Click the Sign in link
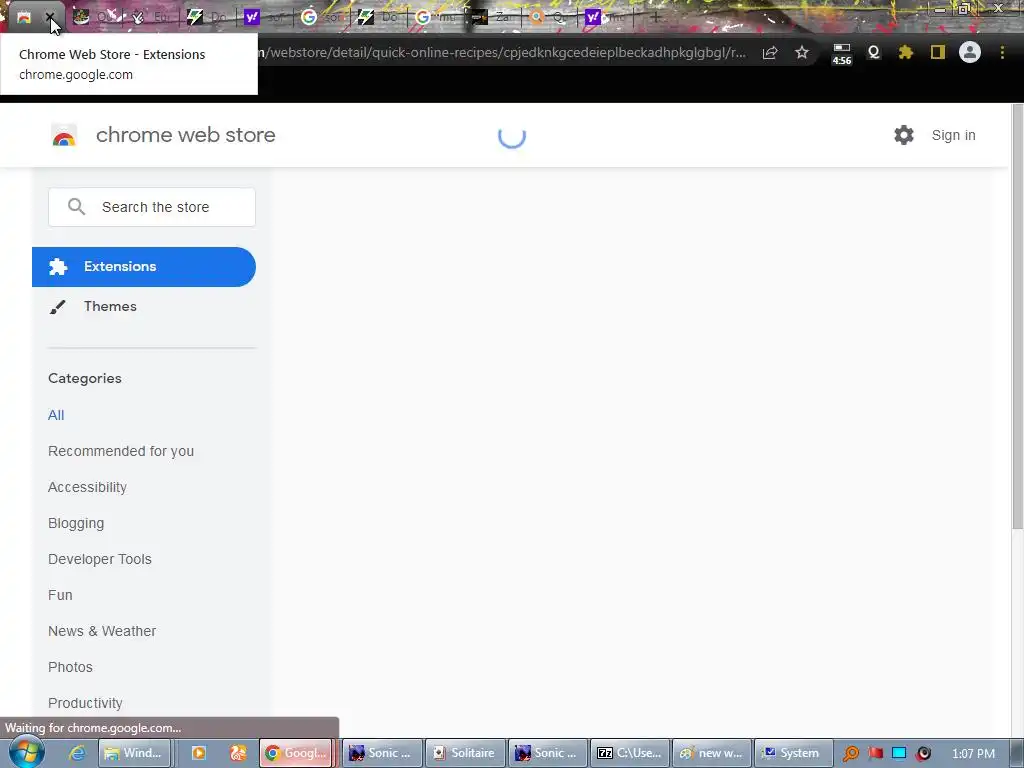Image resolution: width=1024 pixels, height=768 pixels. tap(953, 135)
